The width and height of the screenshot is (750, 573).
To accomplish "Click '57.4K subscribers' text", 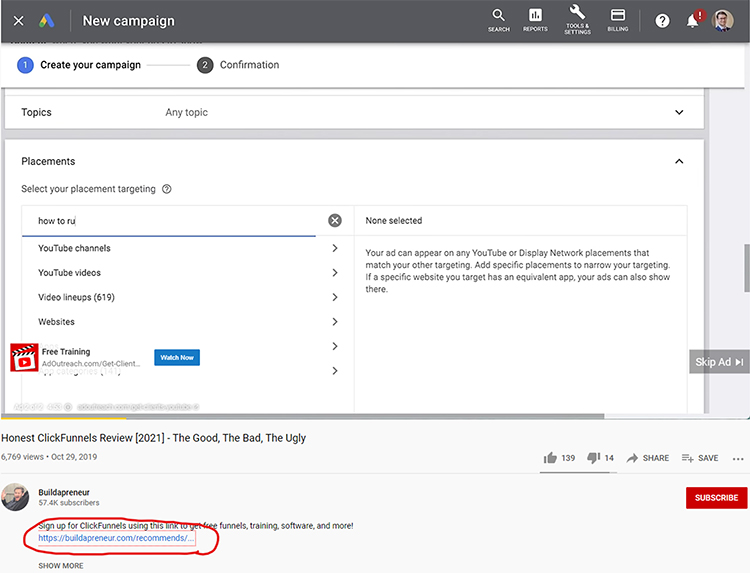I will [69, 503].
